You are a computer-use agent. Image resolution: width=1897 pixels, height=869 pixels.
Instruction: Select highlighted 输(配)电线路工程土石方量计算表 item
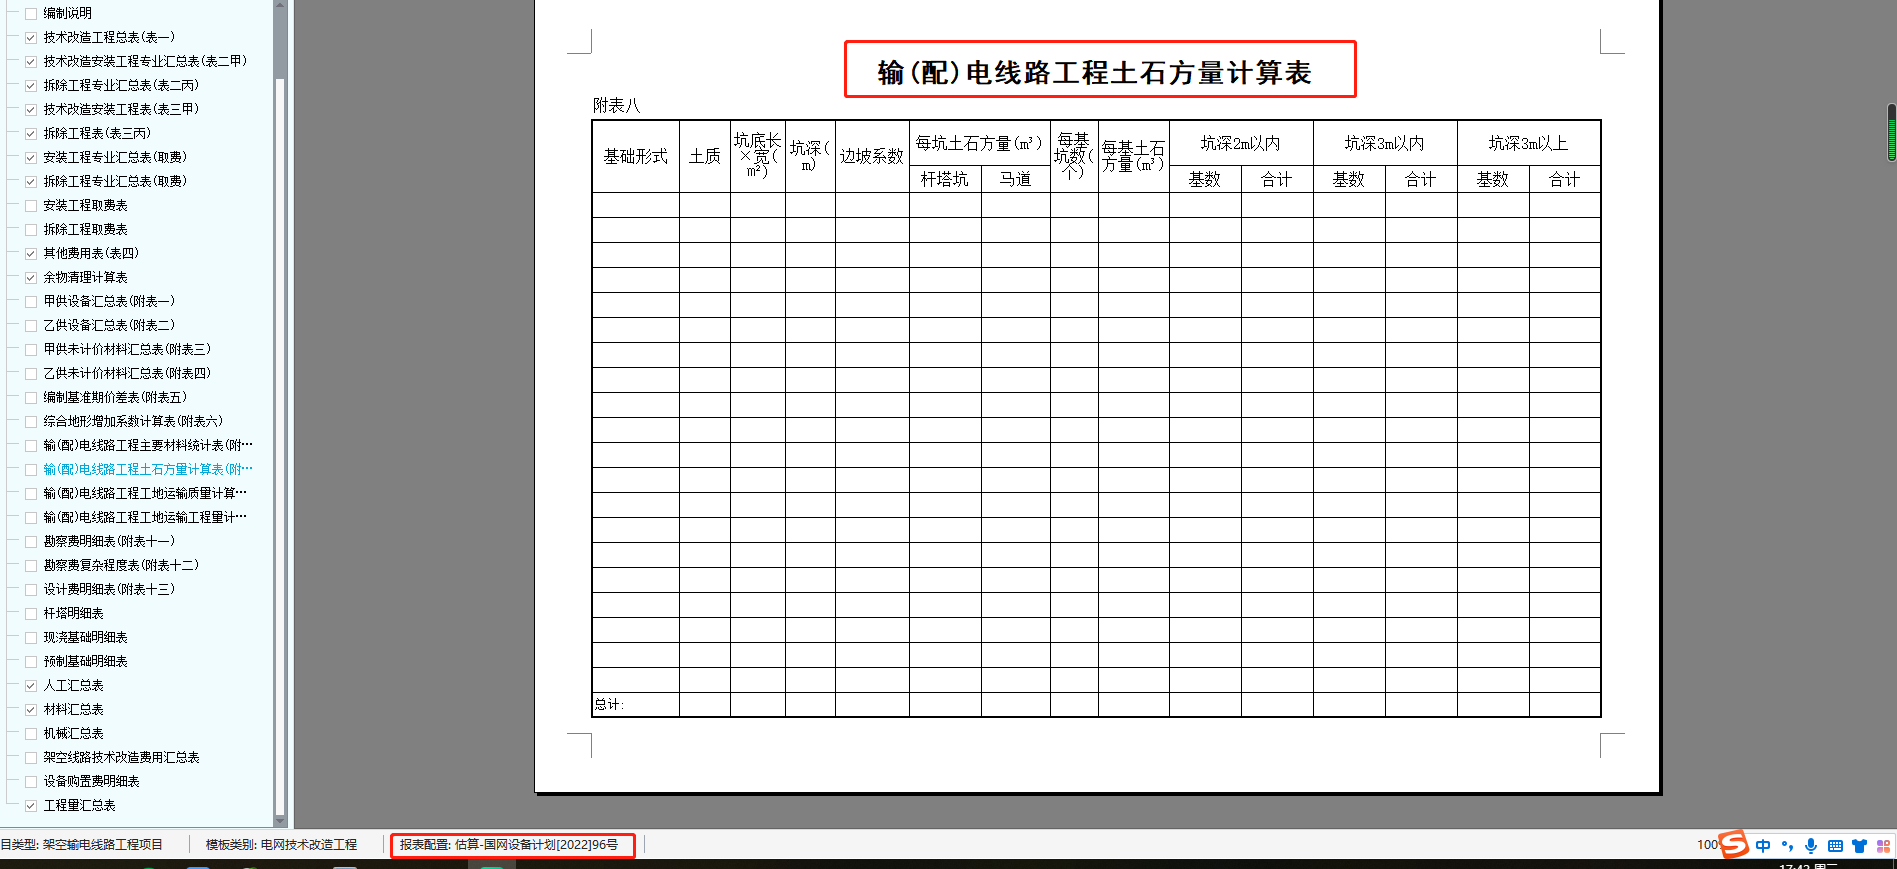(x=148, y=469)
